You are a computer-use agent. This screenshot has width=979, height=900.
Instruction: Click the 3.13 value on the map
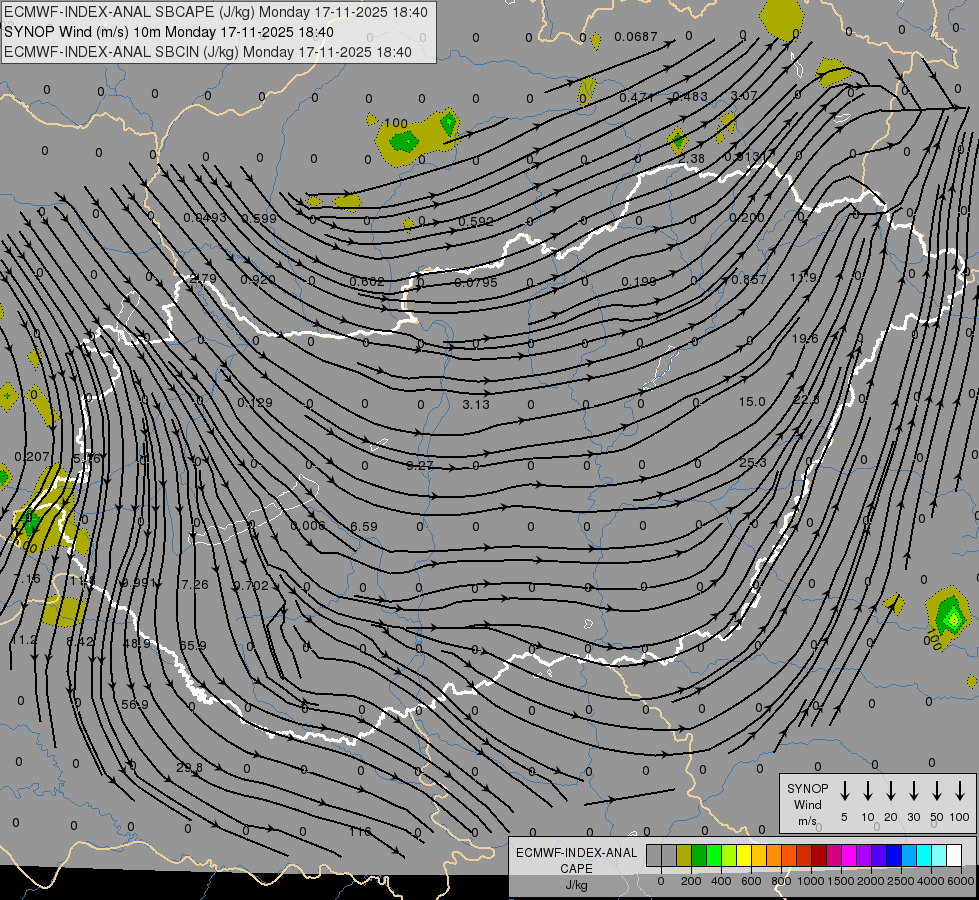click(x=476, y=405)
